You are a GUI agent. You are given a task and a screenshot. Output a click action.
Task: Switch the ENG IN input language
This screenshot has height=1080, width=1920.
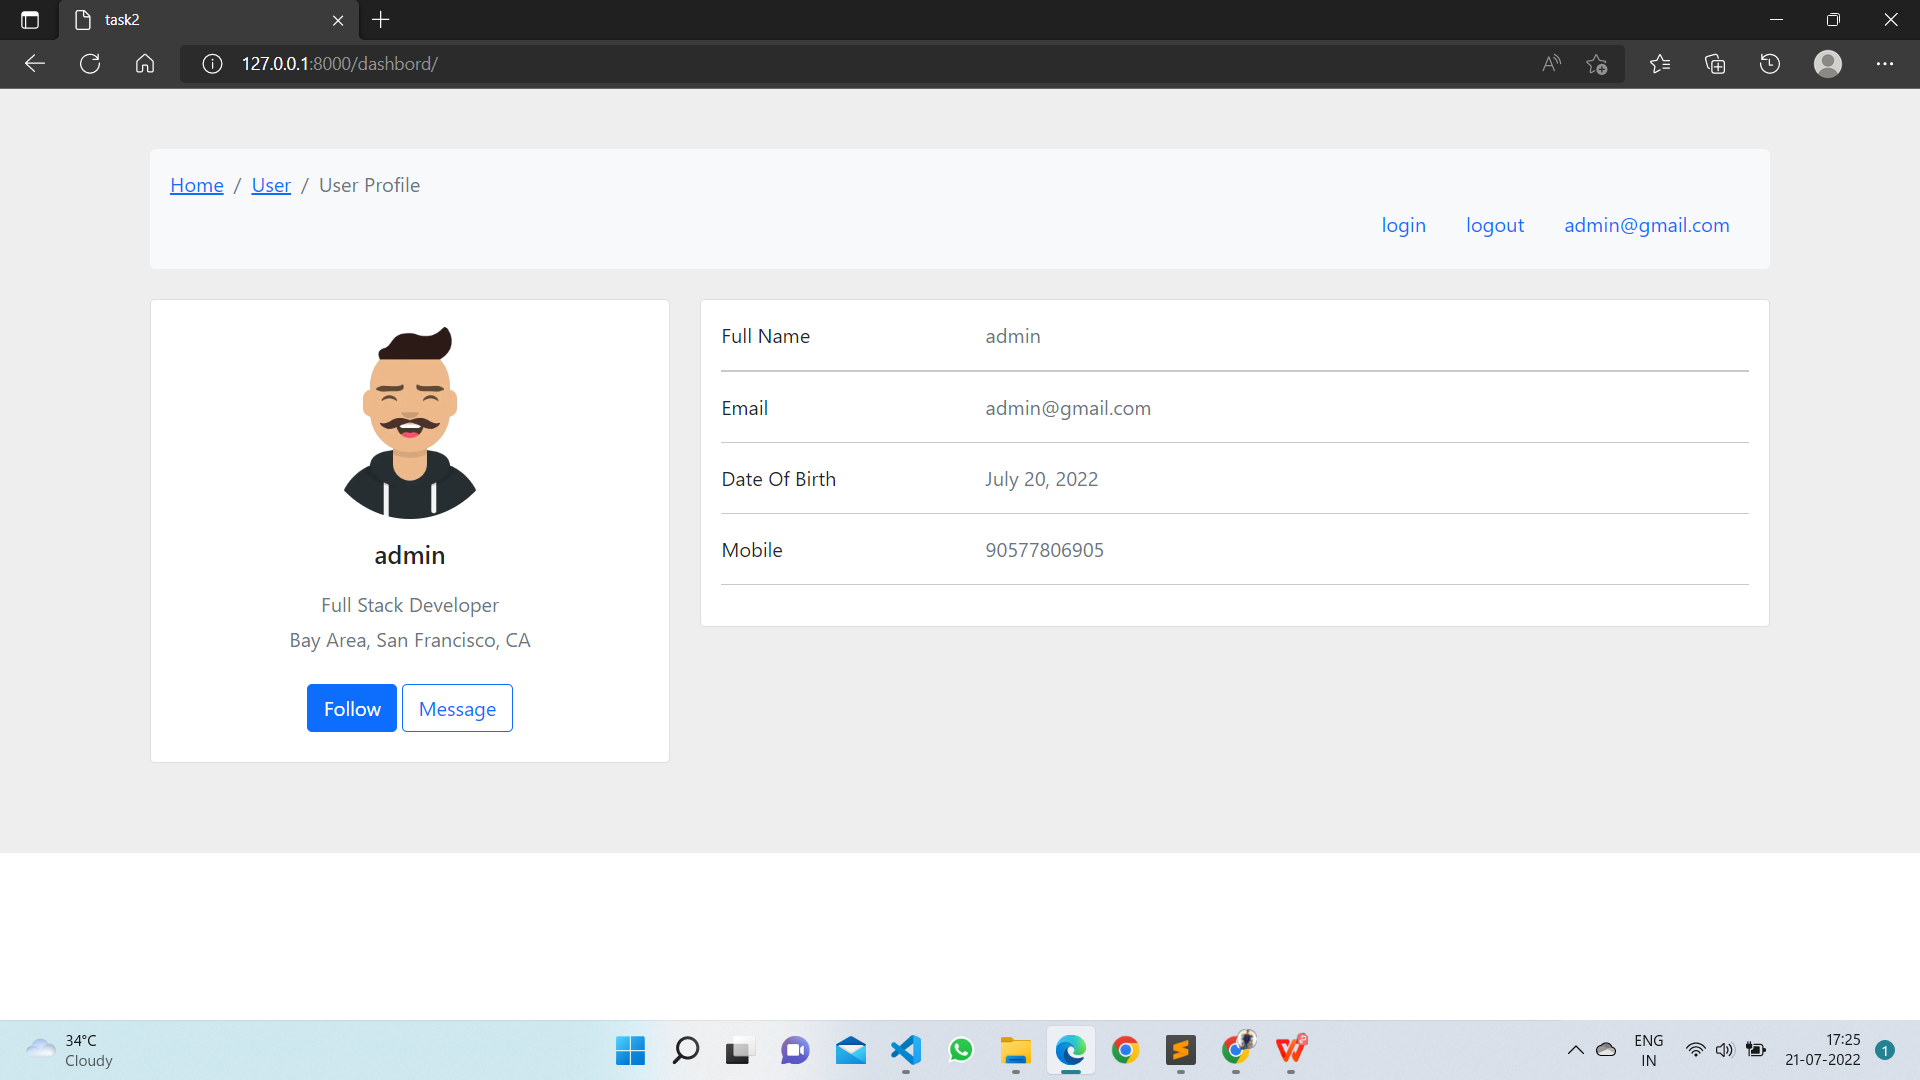[x=1649, y=1050]
